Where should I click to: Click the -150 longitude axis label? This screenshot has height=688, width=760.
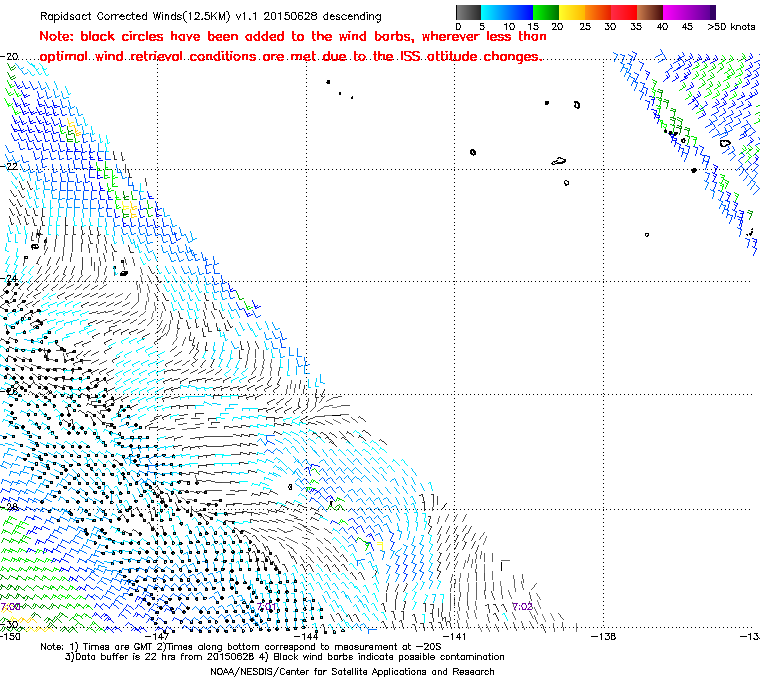point(10,636)
